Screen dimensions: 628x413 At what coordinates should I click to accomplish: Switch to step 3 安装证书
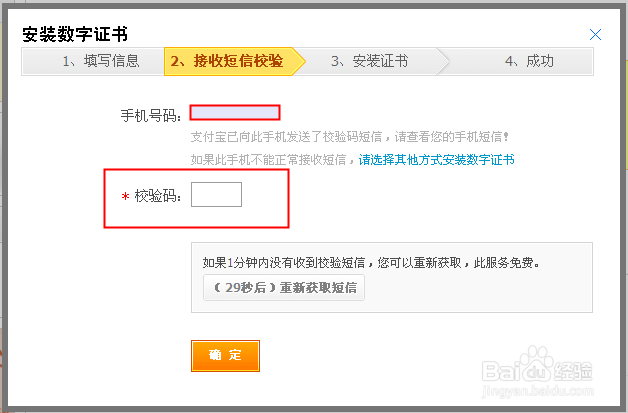[369, 61]
